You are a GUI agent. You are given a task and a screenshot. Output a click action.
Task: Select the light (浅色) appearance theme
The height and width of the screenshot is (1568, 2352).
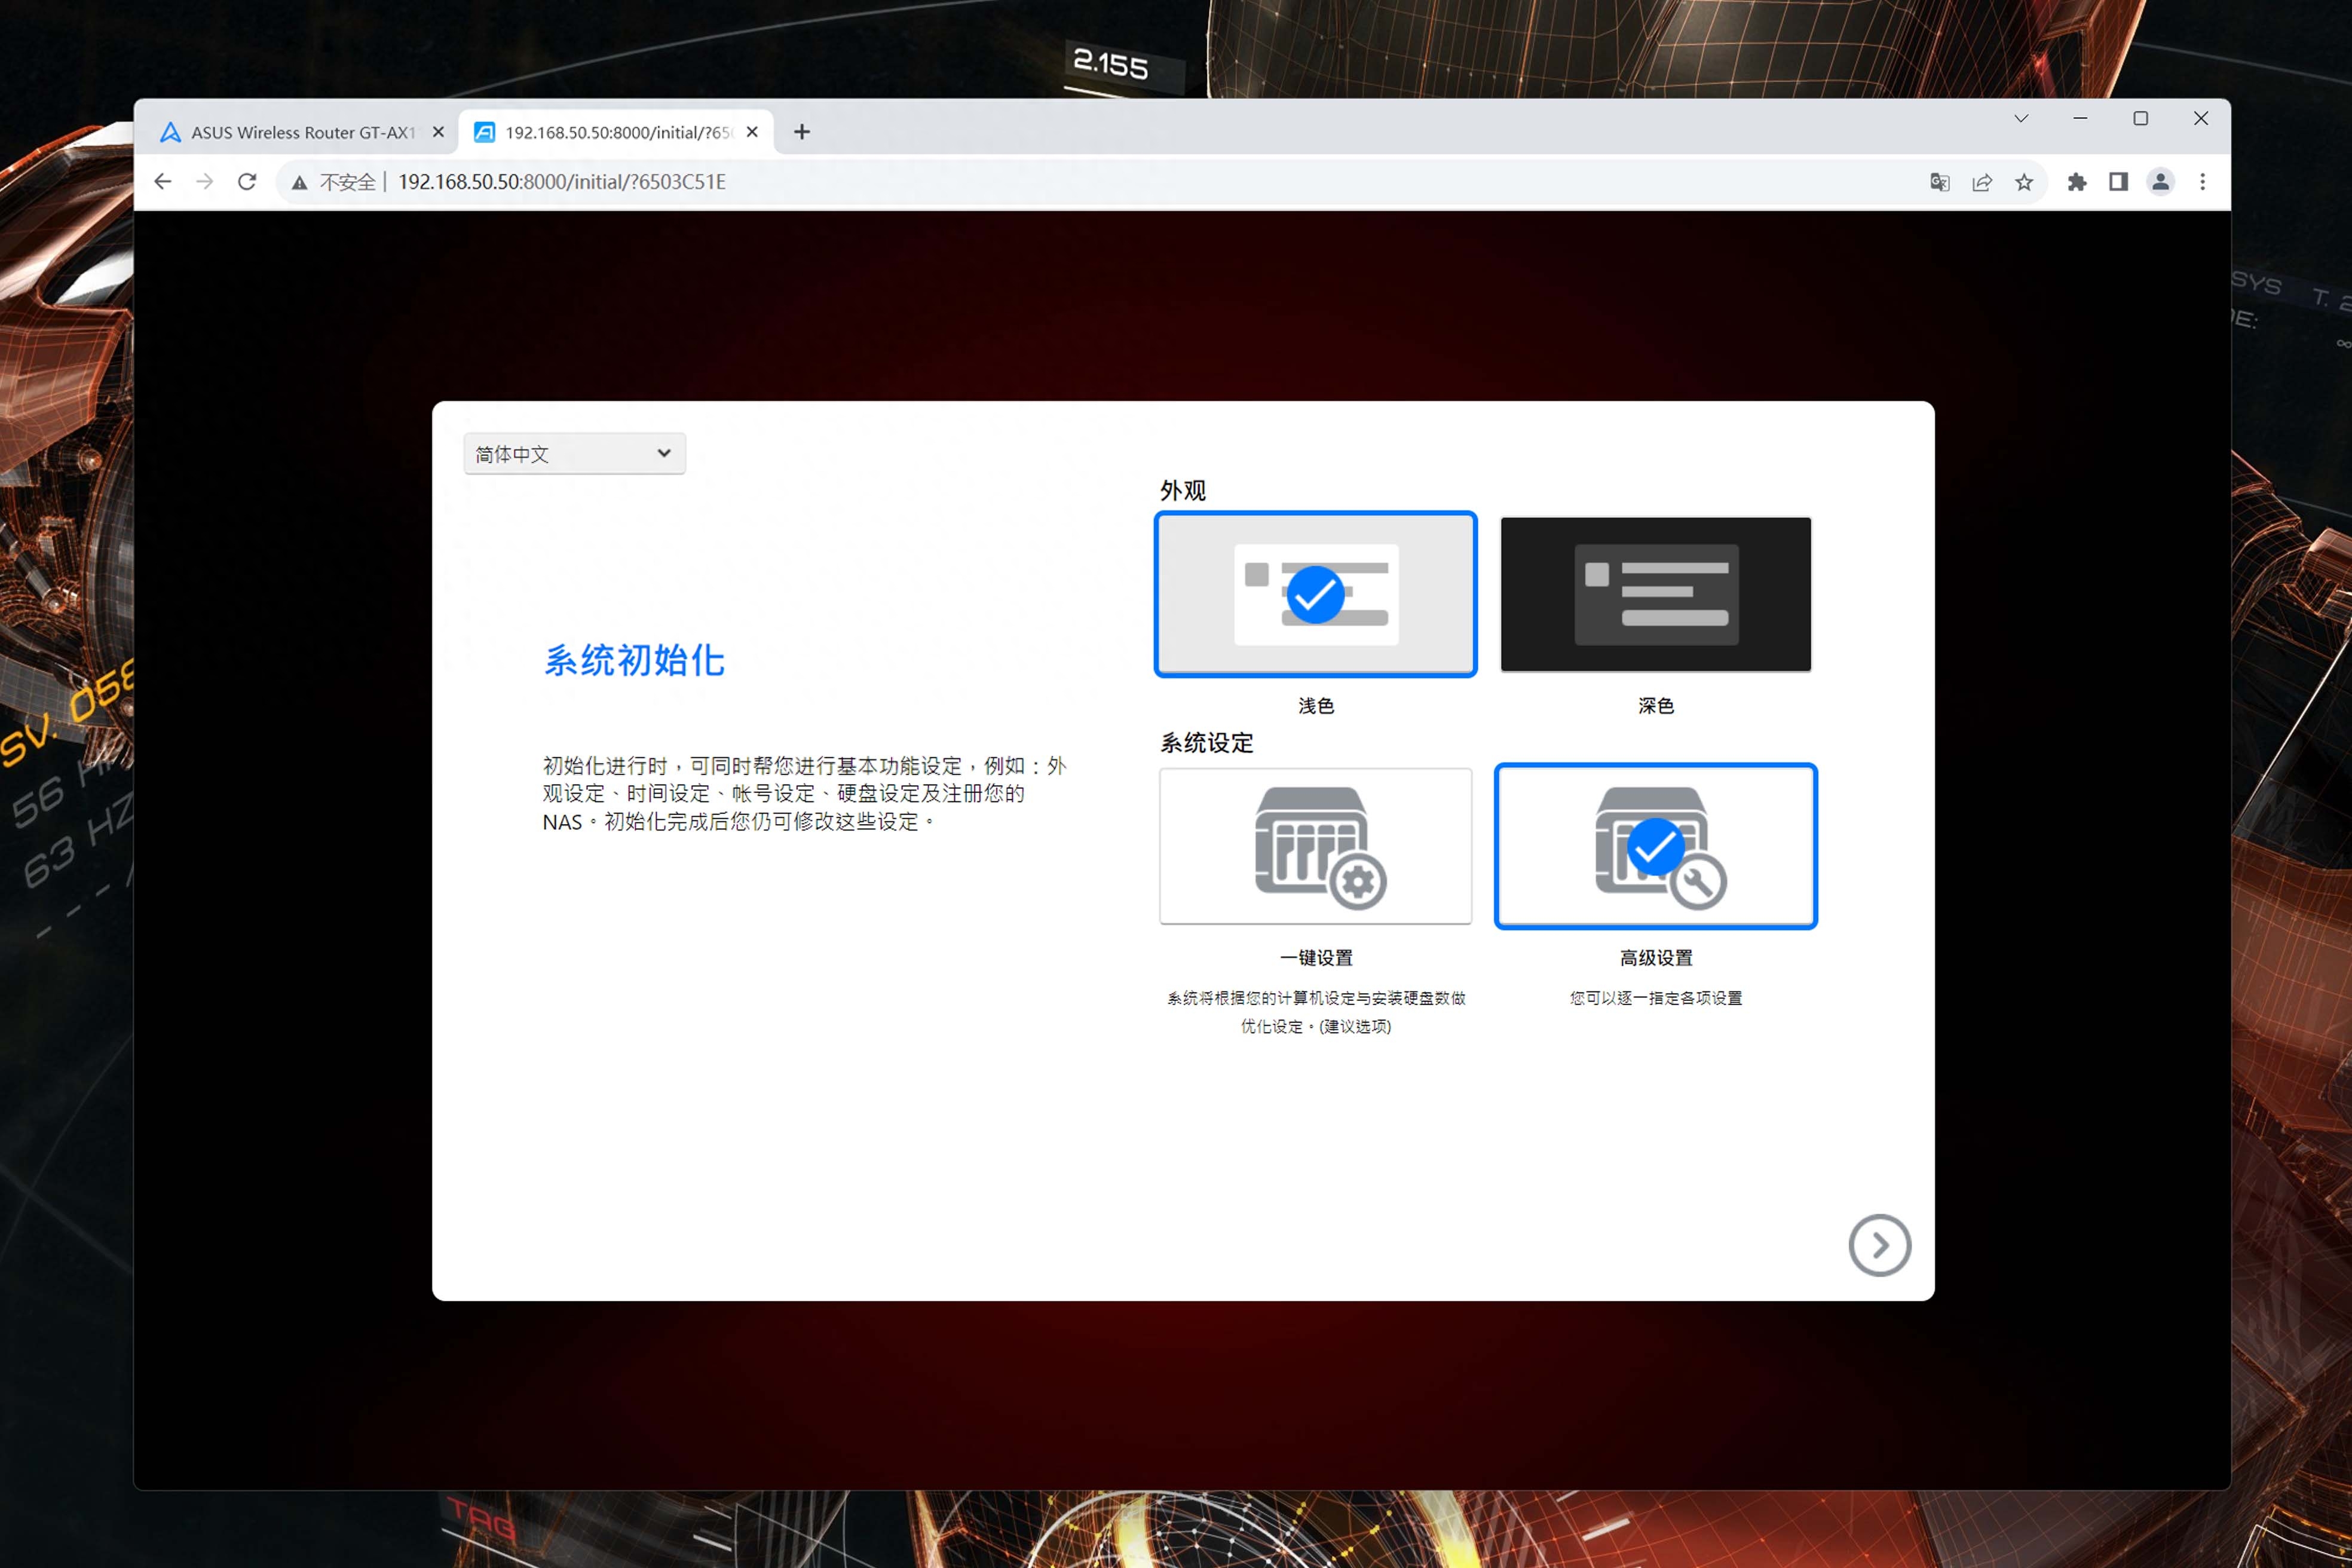[1315, 594]
